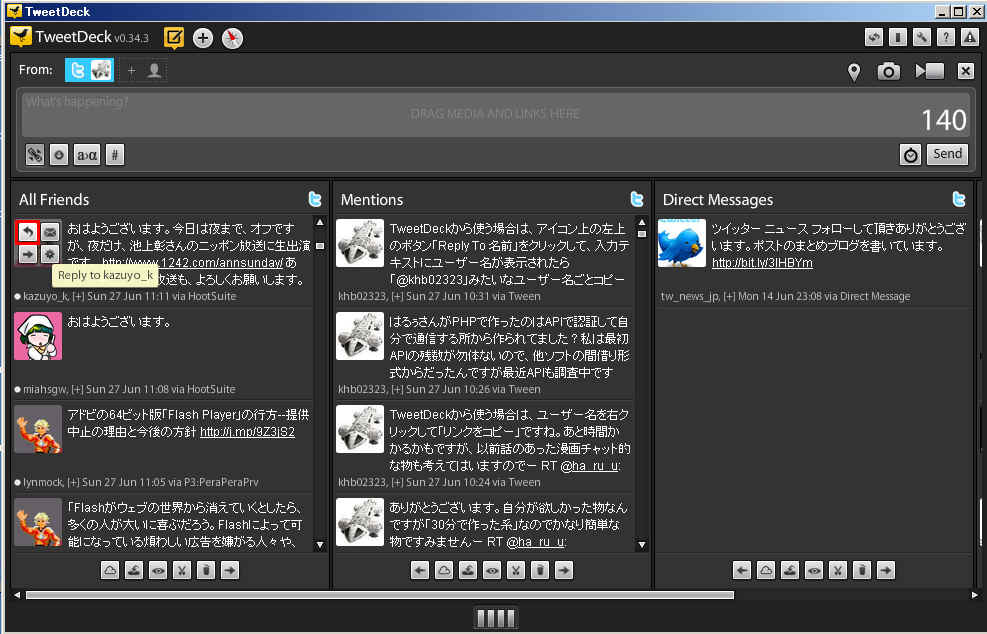
Task: Insert recent hashtag with # button
Action: point(115,154)
